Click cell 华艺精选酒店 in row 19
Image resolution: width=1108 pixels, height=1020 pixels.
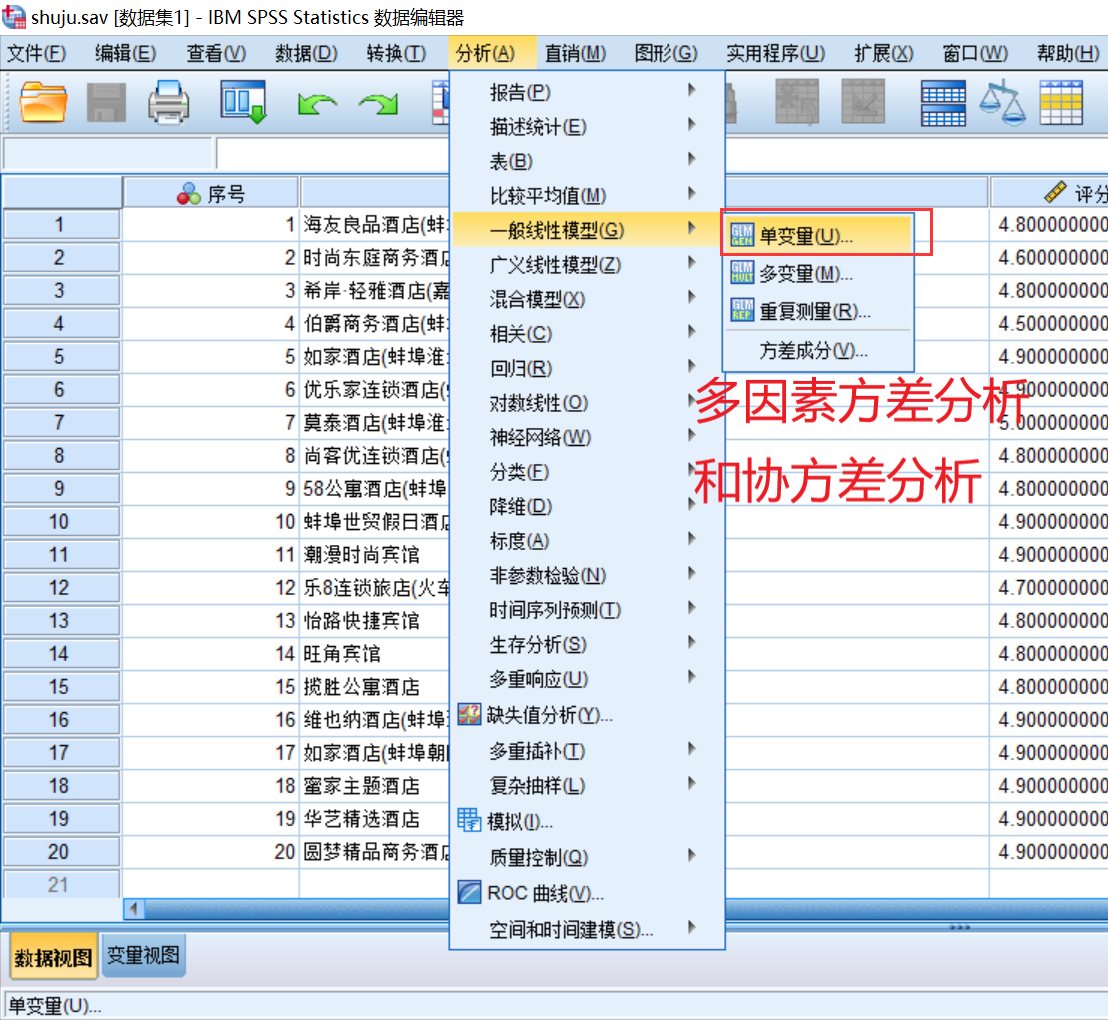tap(375, 819)
